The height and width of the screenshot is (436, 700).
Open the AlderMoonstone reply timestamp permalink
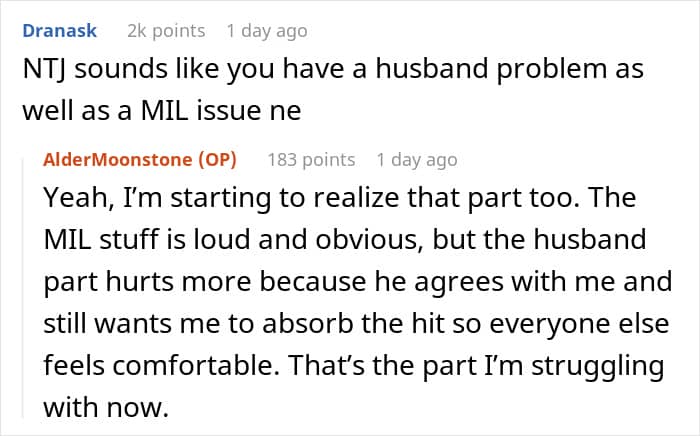[x=417, y=159]
